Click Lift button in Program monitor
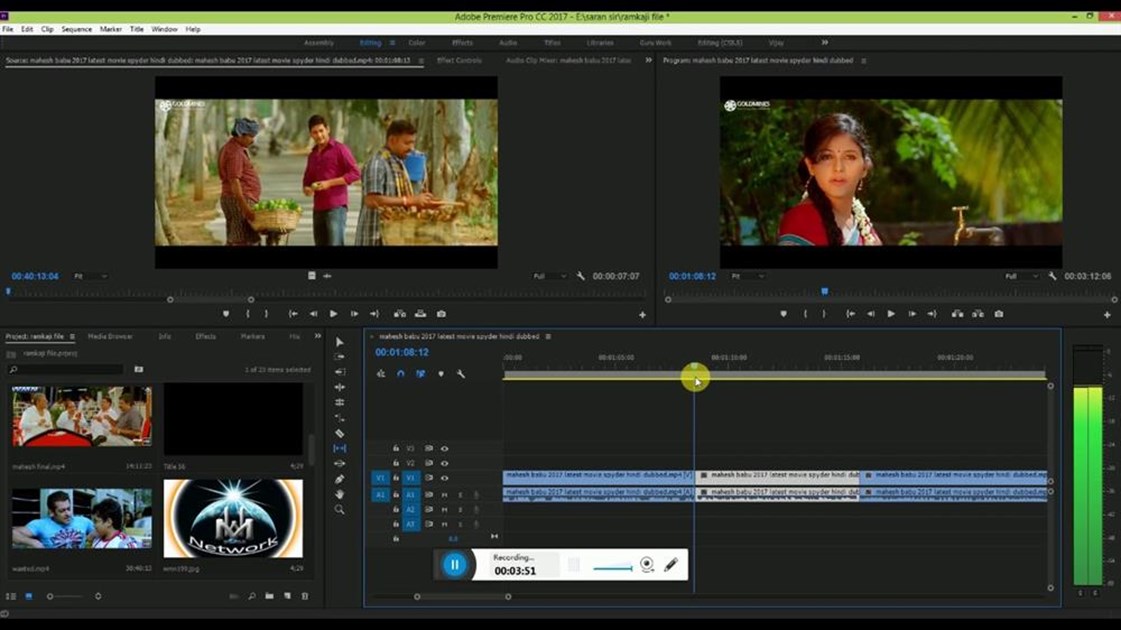Image resolution: width=1121 pixels, height=630 pixels. [x=957, y=314]
